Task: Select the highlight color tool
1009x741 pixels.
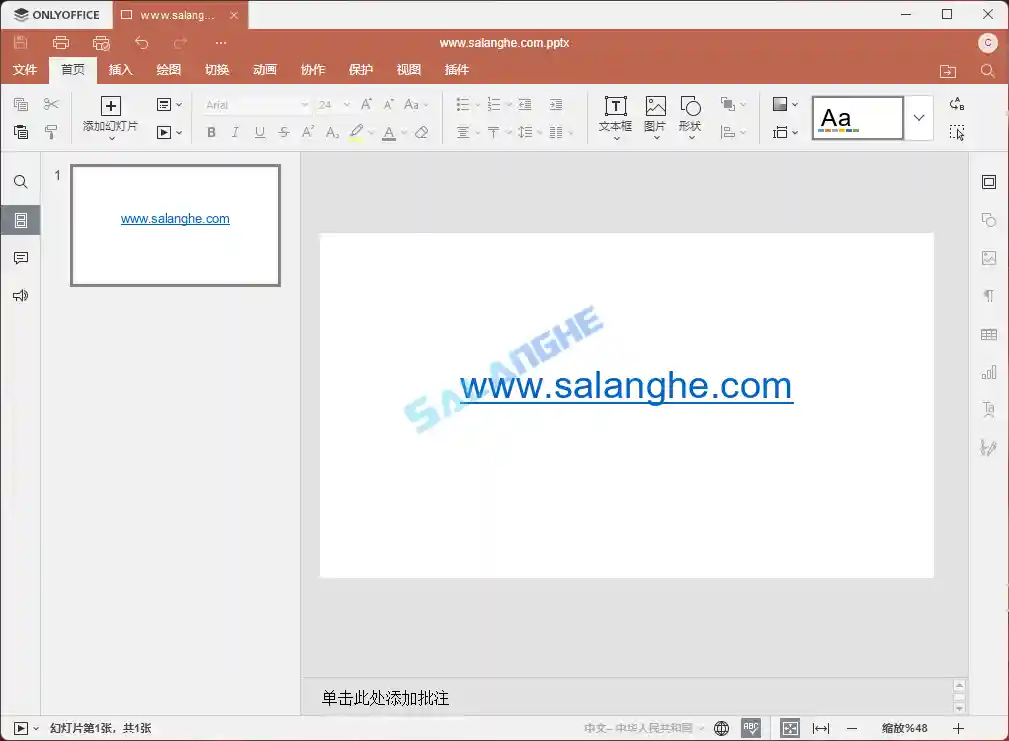Action: 358,132
